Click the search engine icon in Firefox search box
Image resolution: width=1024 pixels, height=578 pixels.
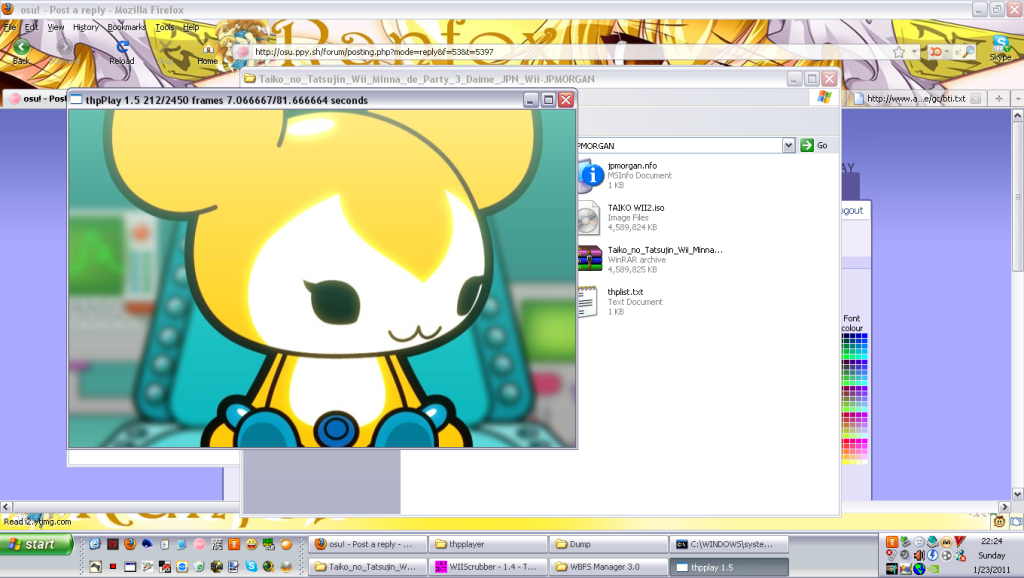click(935, 52)
